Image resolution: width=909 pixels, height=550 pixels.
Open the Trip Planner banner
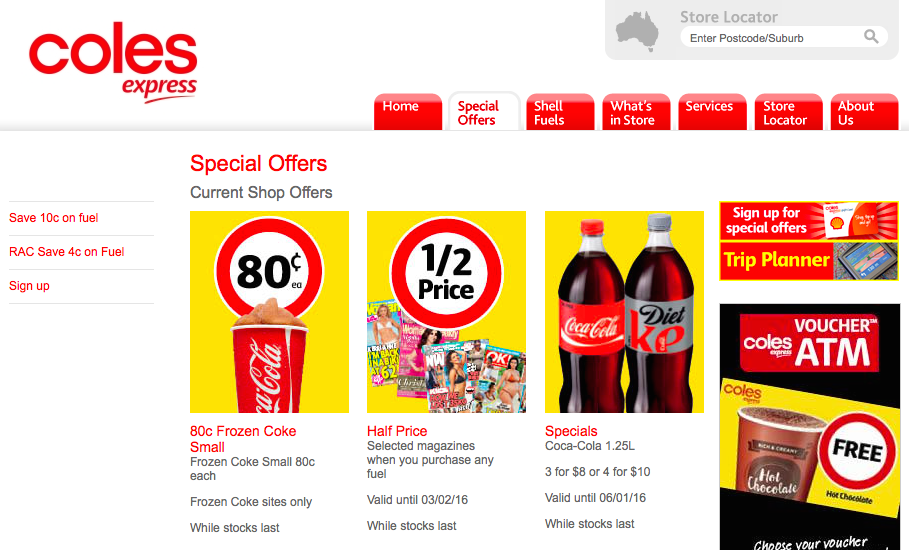pos(809,261)
